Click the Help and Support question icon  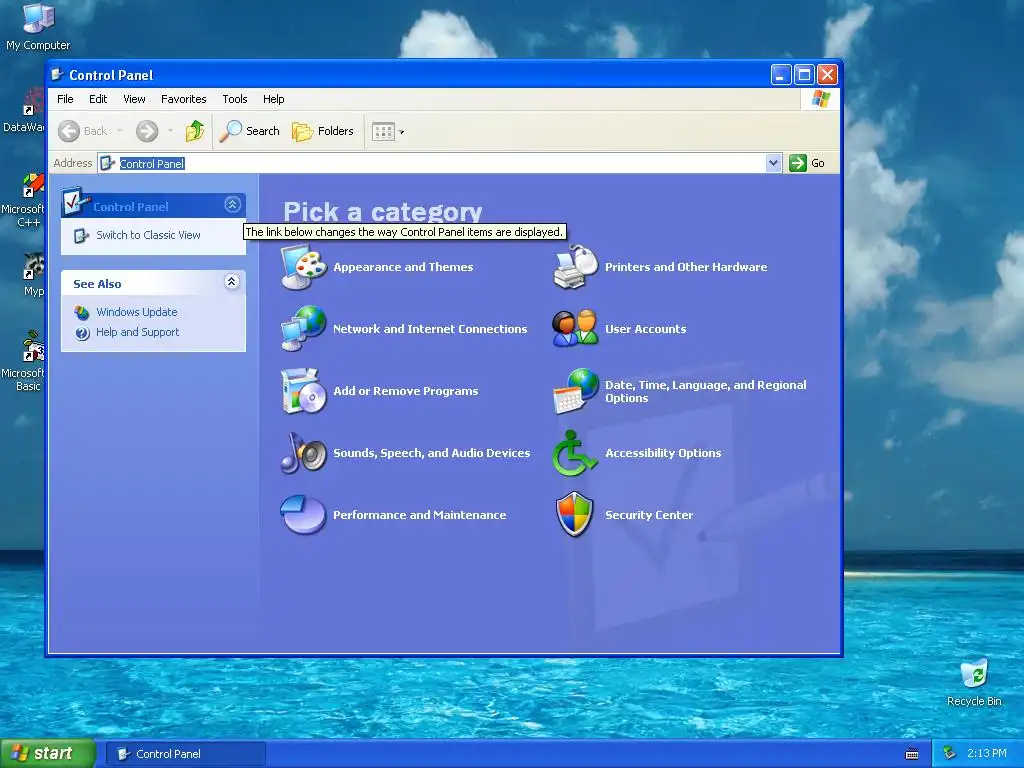coord(82,333)
